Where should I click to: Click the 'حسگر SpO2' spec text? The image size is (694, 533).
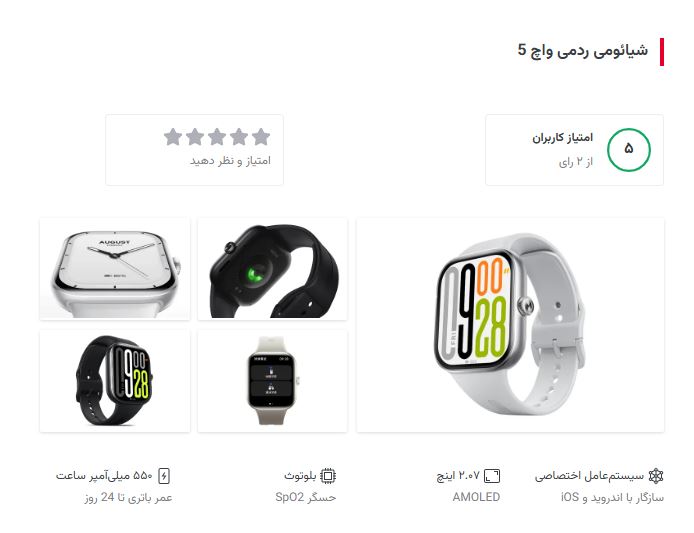[305, 498]
